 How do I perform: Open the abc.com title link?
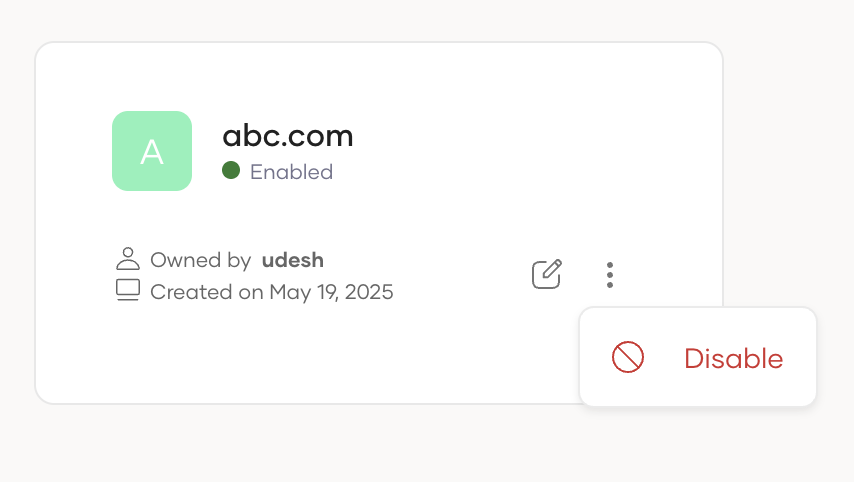[288, 136]
